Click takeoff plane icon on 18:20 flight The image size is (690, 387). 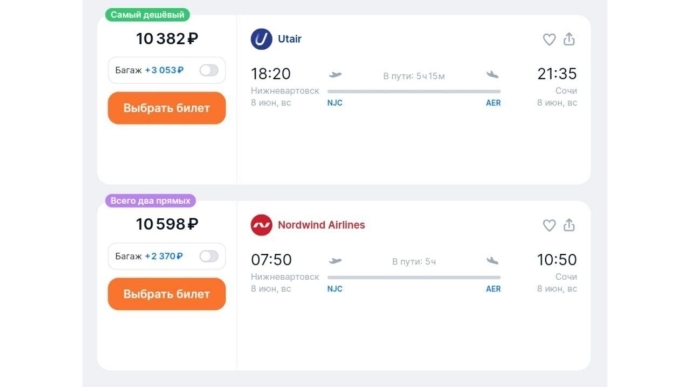335,75
